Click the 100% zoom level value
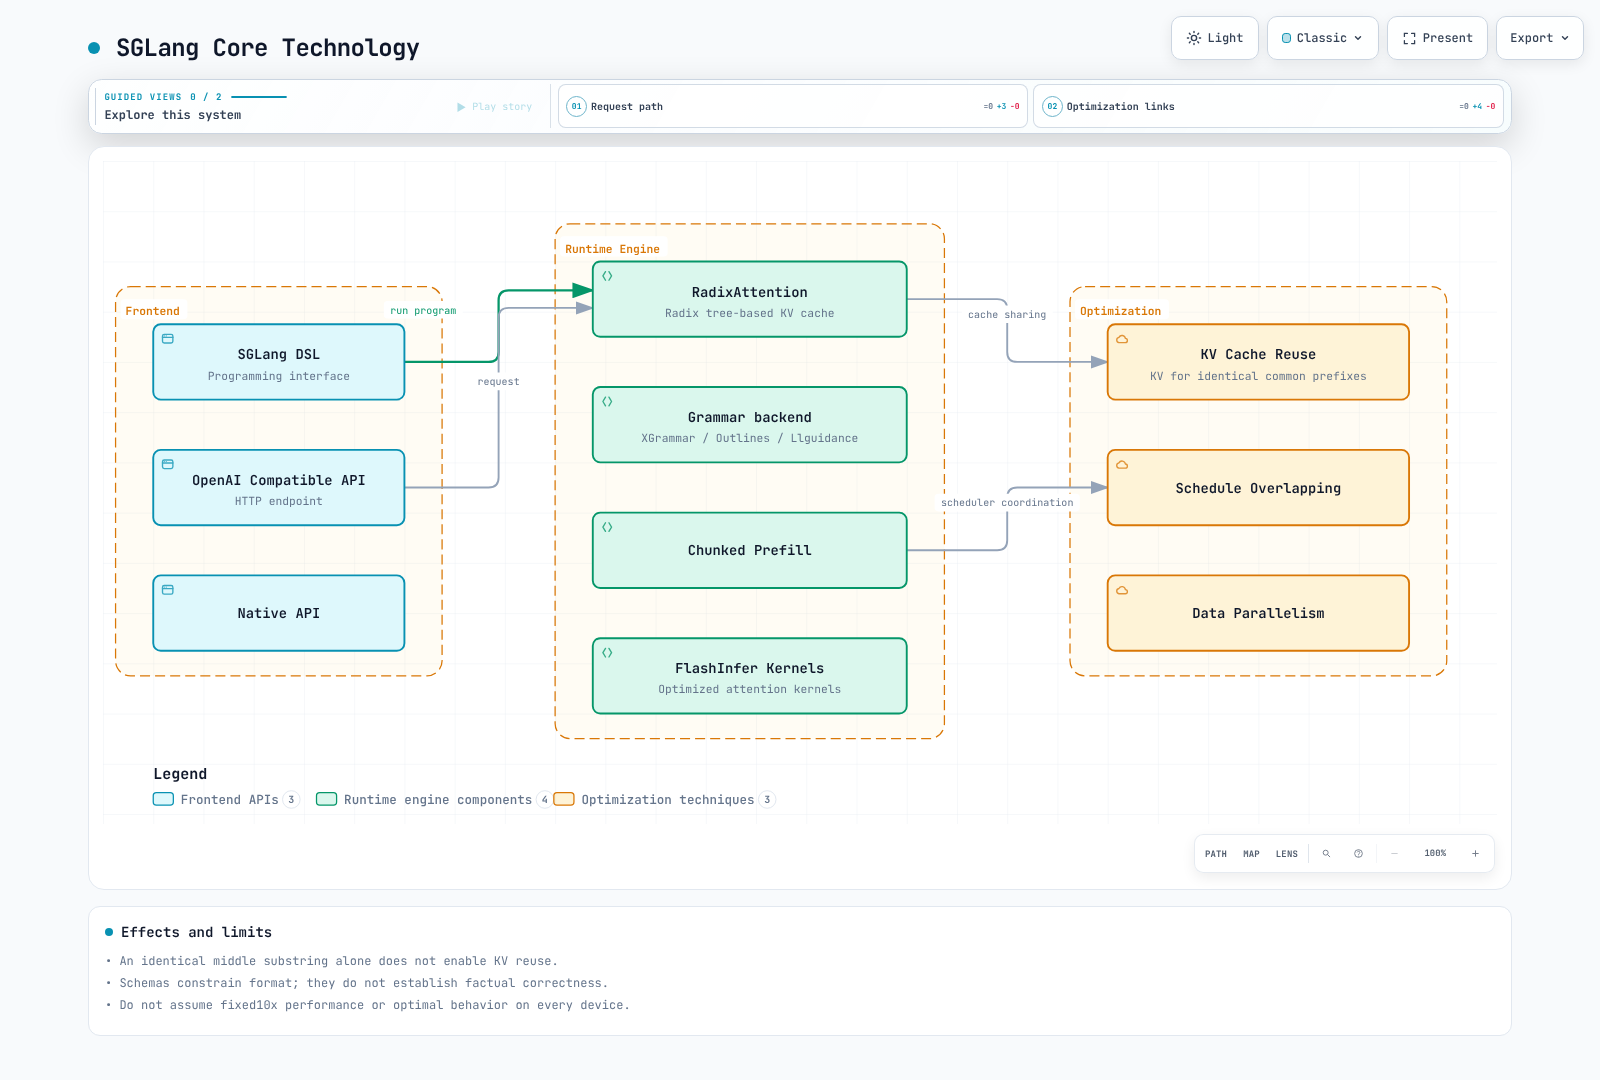Viewport: 1600px width, 1080px height. click(x=1435, y=854)
